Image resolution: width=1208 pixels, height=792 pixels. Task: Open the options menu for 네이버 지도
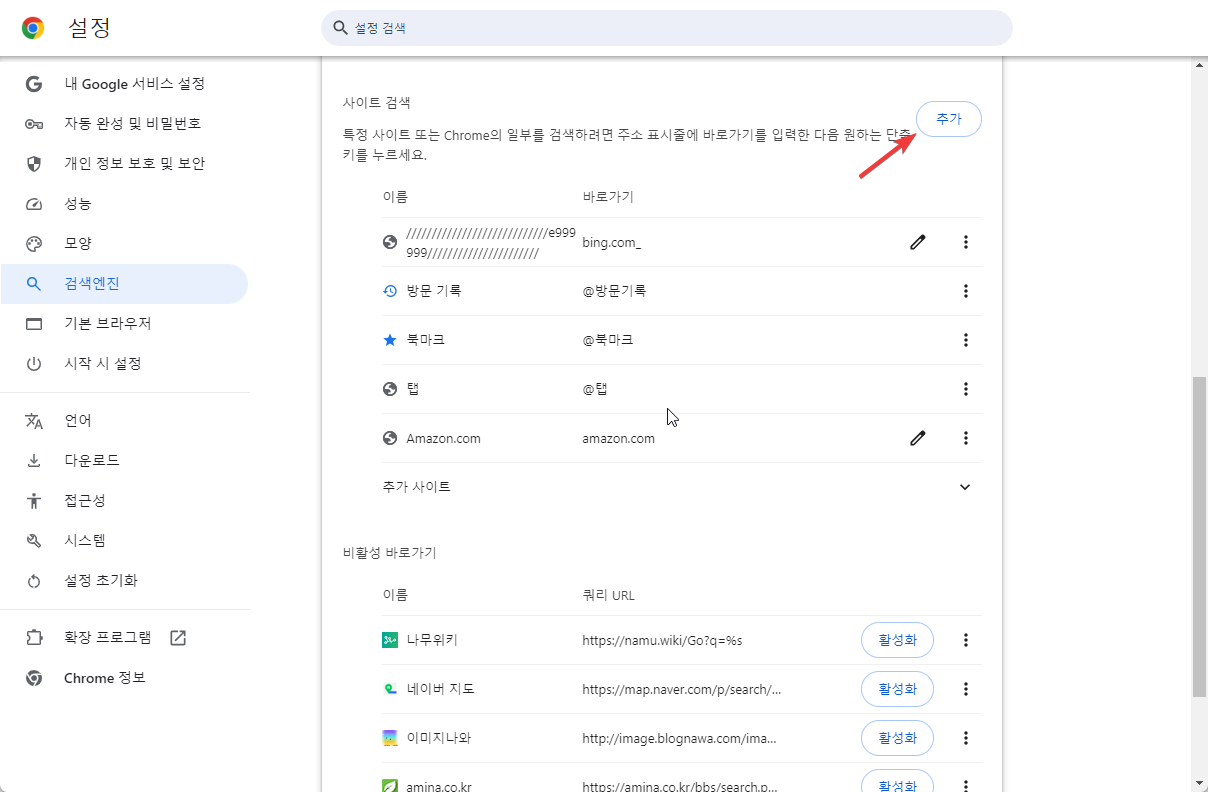pyautogui.click(x=965, y=688)
